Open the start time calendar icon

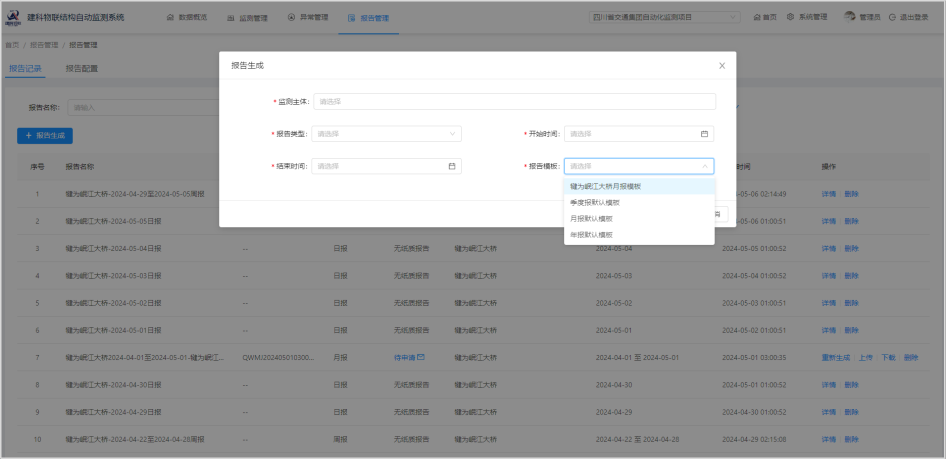(x=704, y=134)
